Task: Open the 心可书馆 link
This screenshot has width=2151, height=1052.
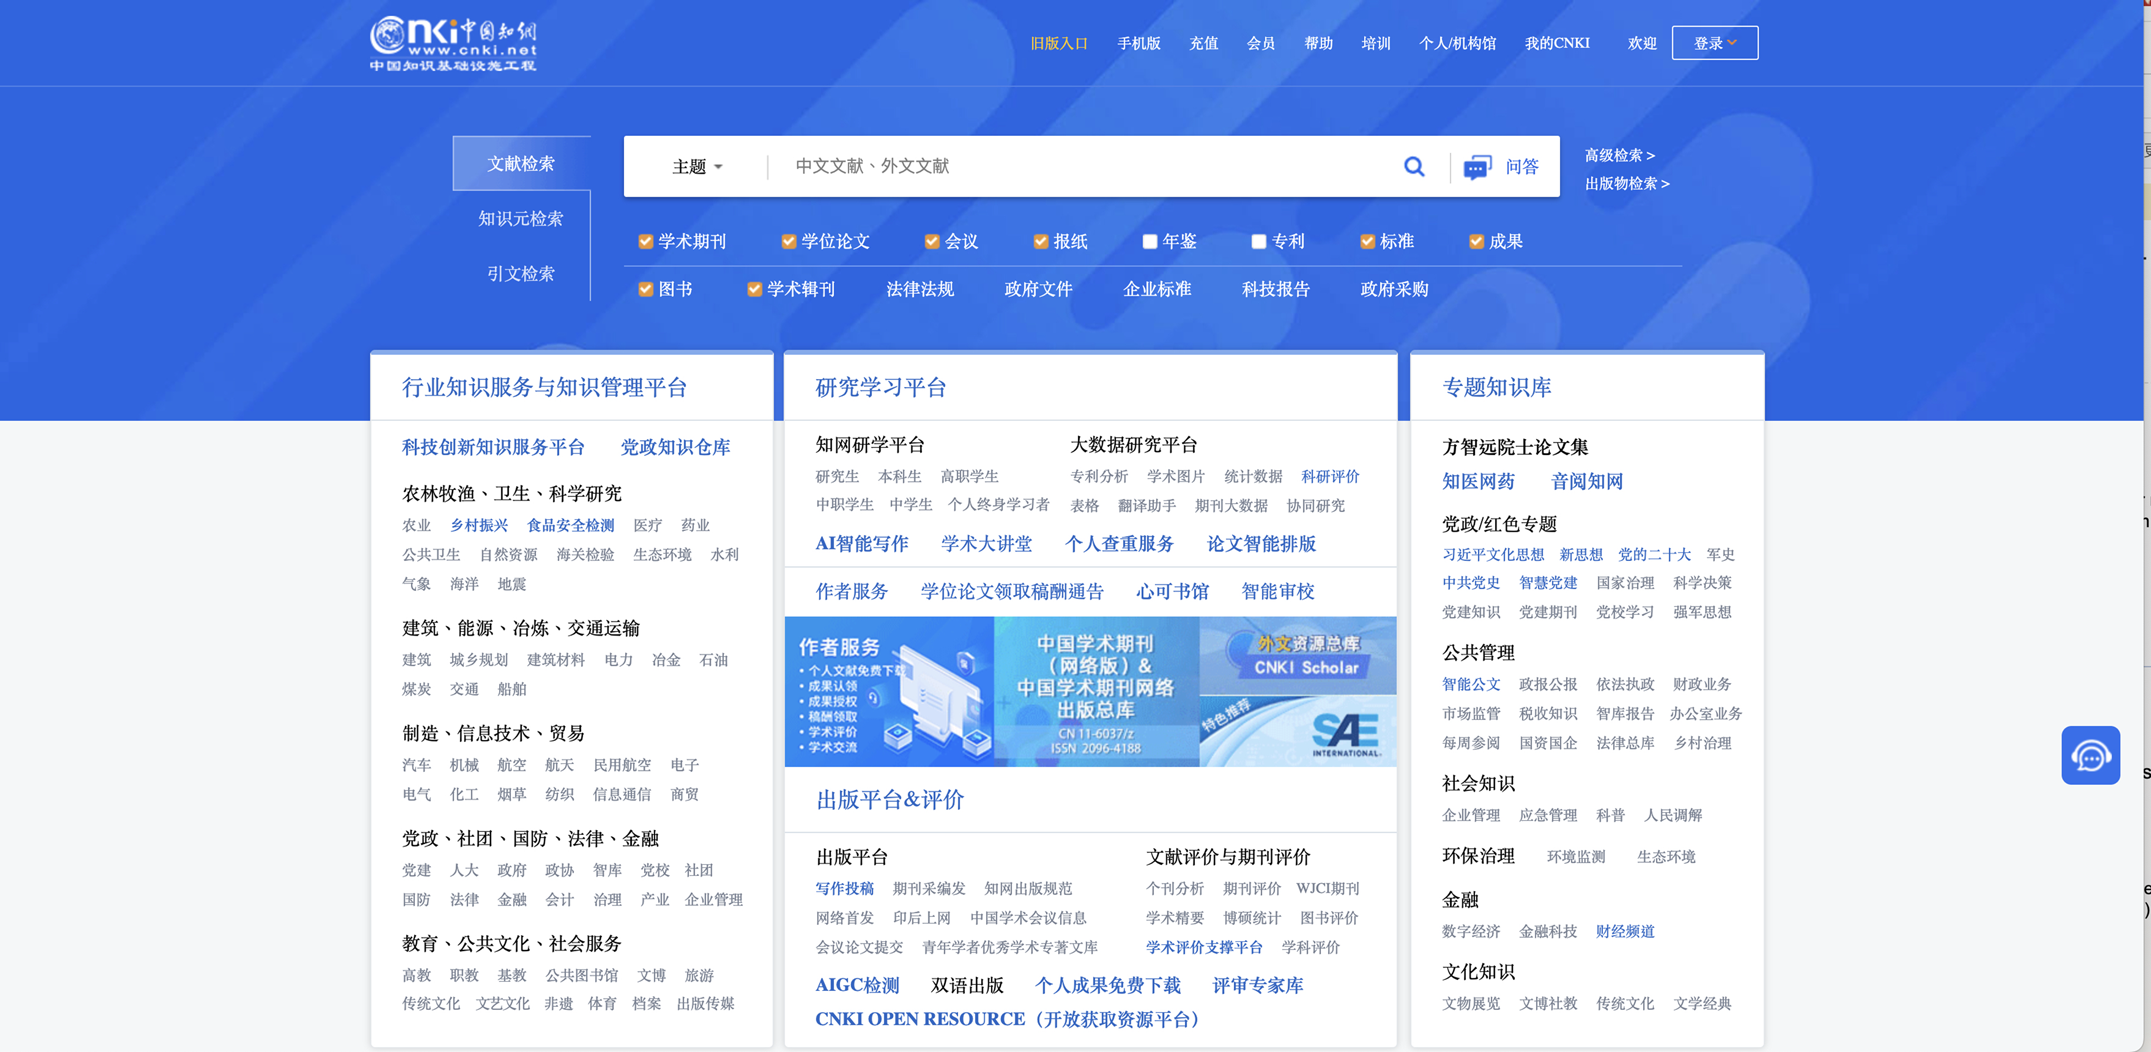Action: pos(1172,592)
